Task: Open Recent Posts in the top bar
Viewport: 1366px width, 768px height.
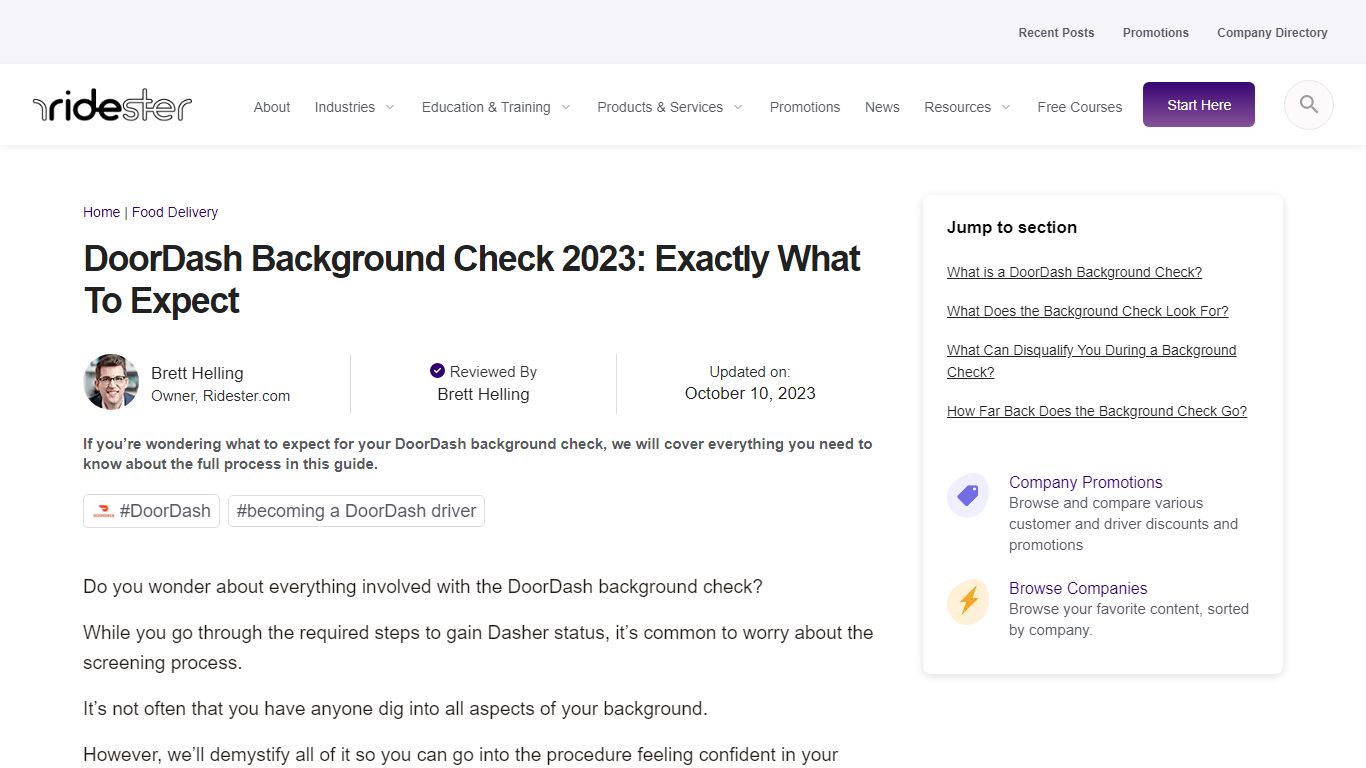Action: (x=1056, y=33)
